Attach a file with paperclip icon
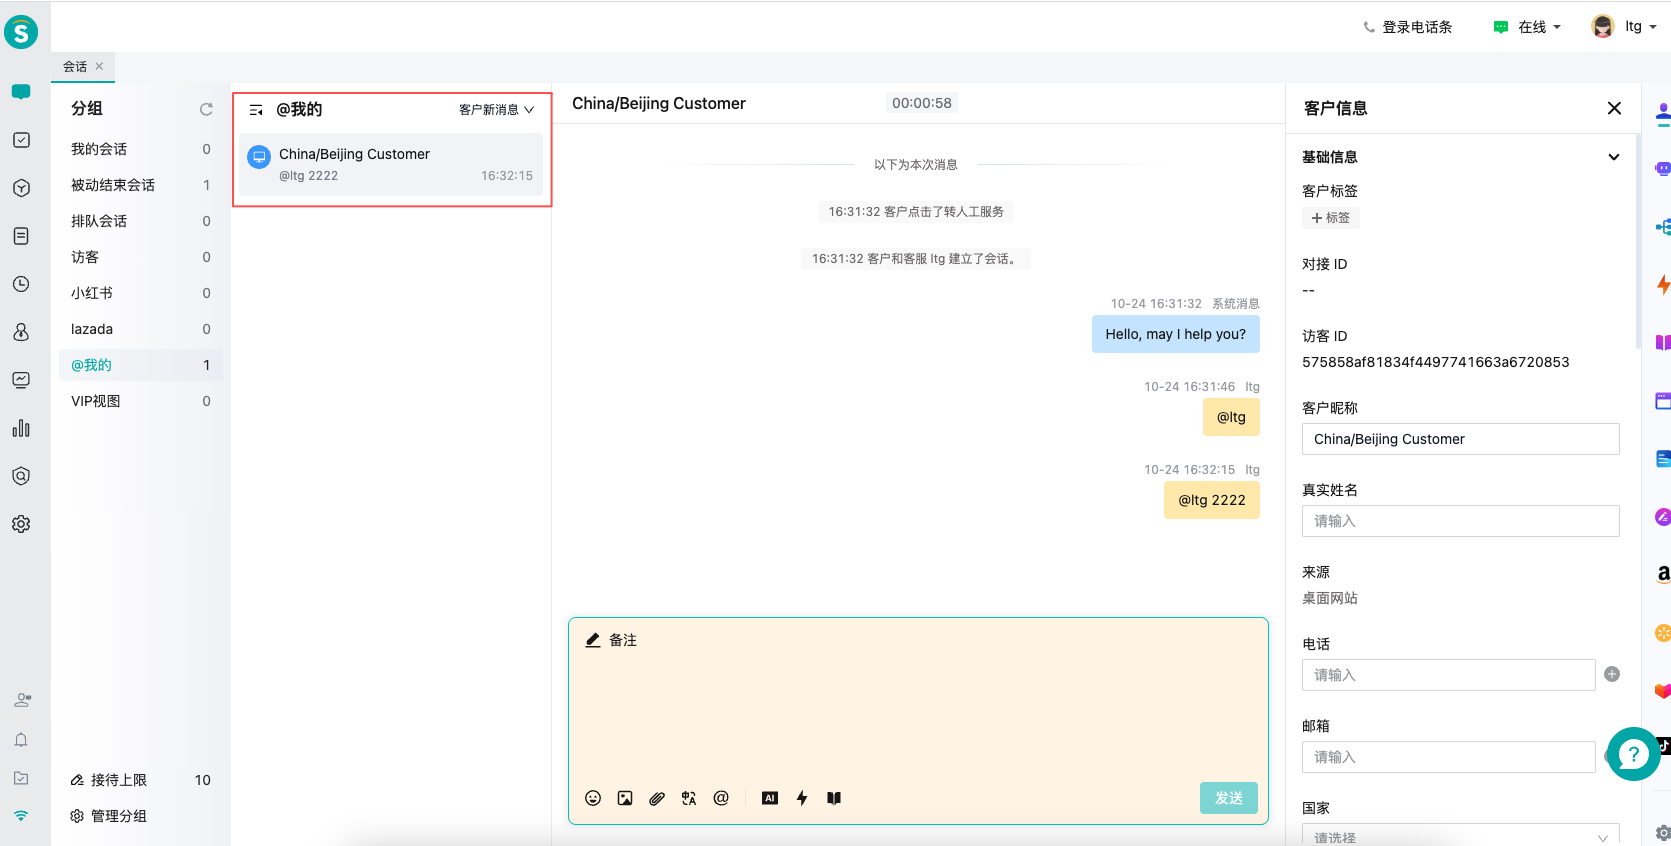1671x846 pixels. (657, 798)
